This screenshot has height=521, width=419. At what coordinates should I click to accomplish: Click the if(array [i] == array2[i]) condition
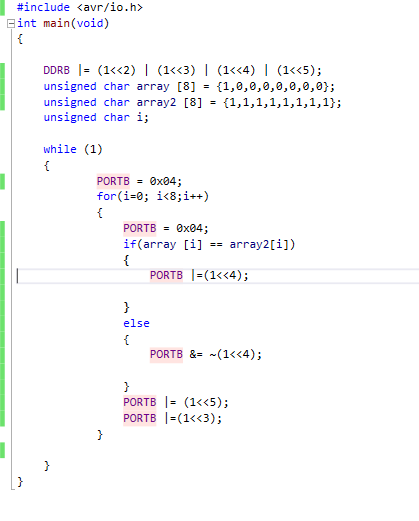[209, 244]
